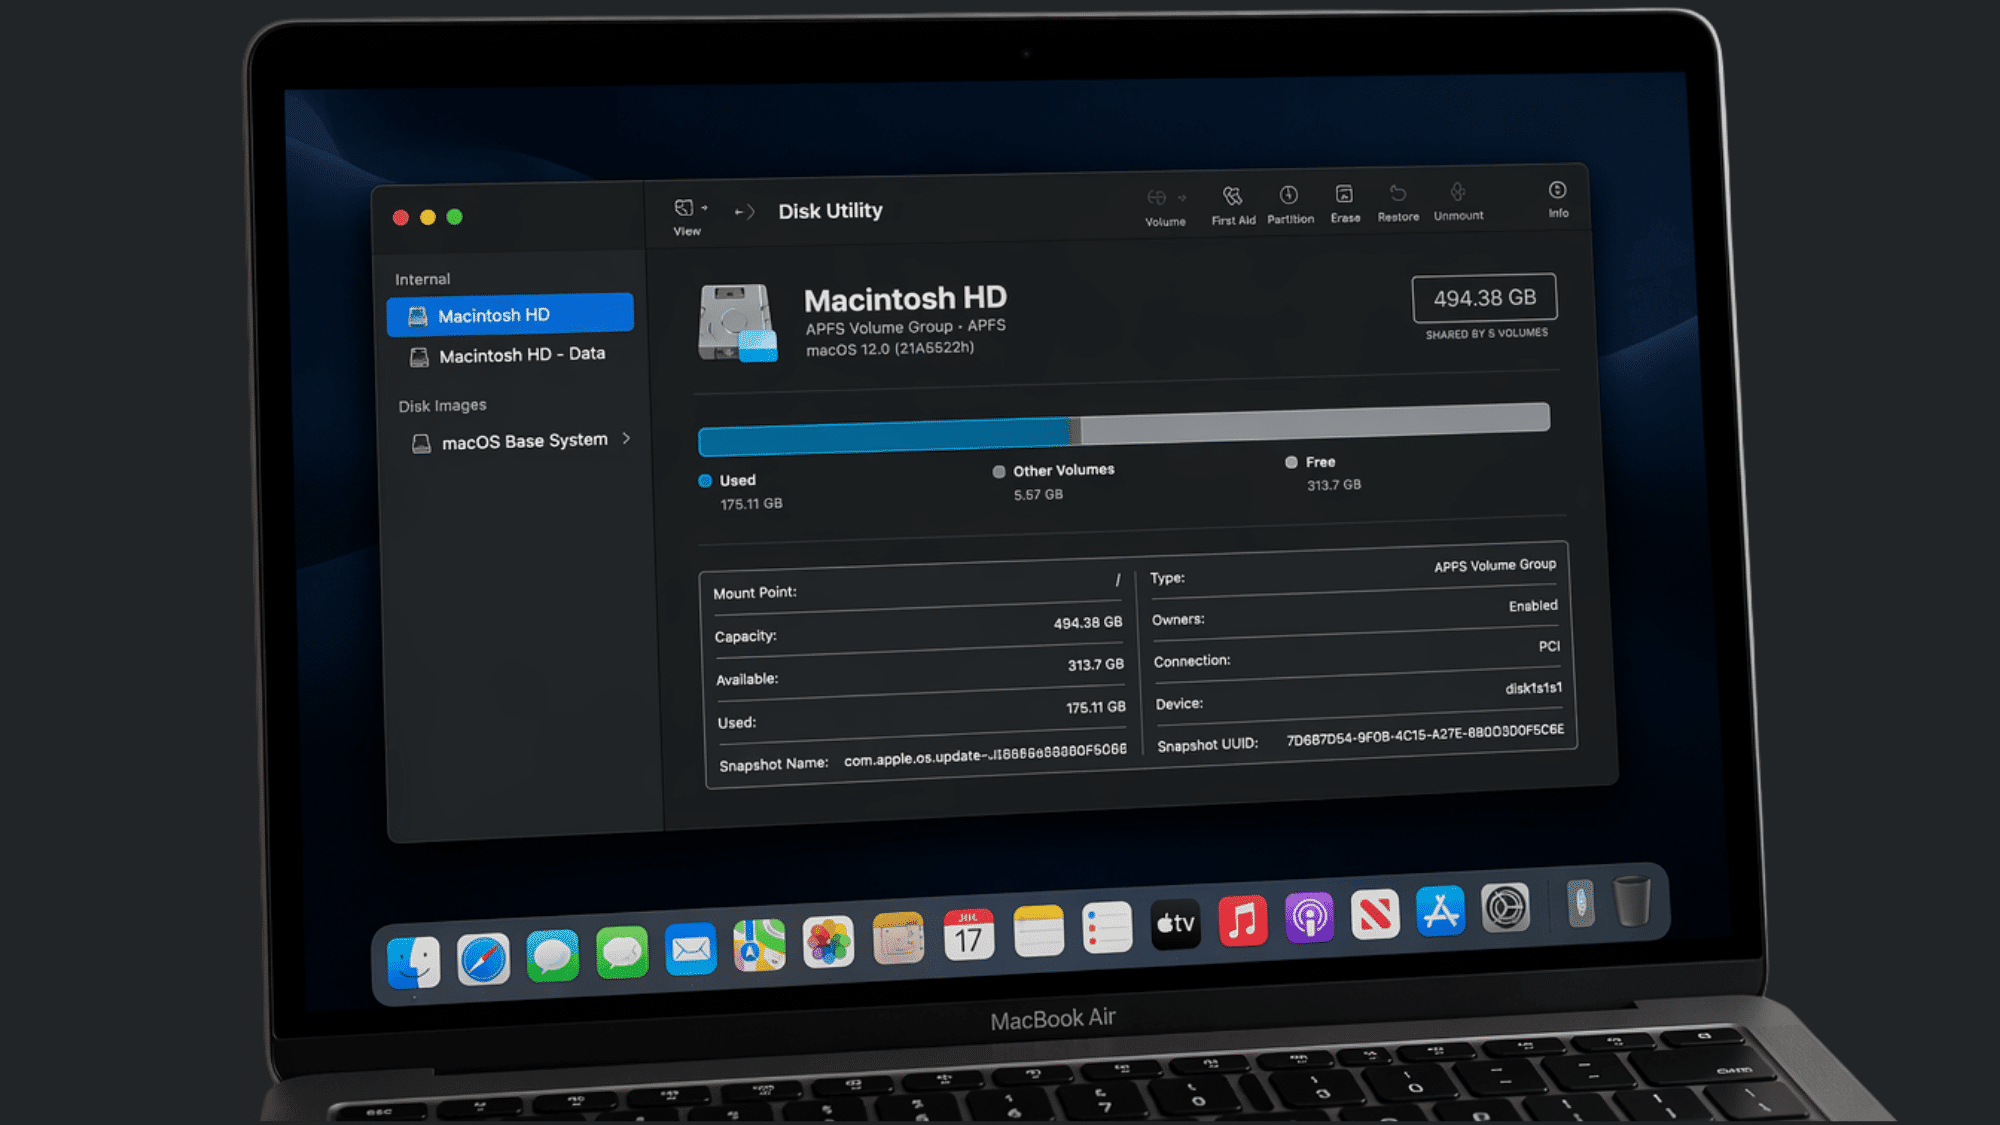Launch Safari from the Dock

click(483, 959)
